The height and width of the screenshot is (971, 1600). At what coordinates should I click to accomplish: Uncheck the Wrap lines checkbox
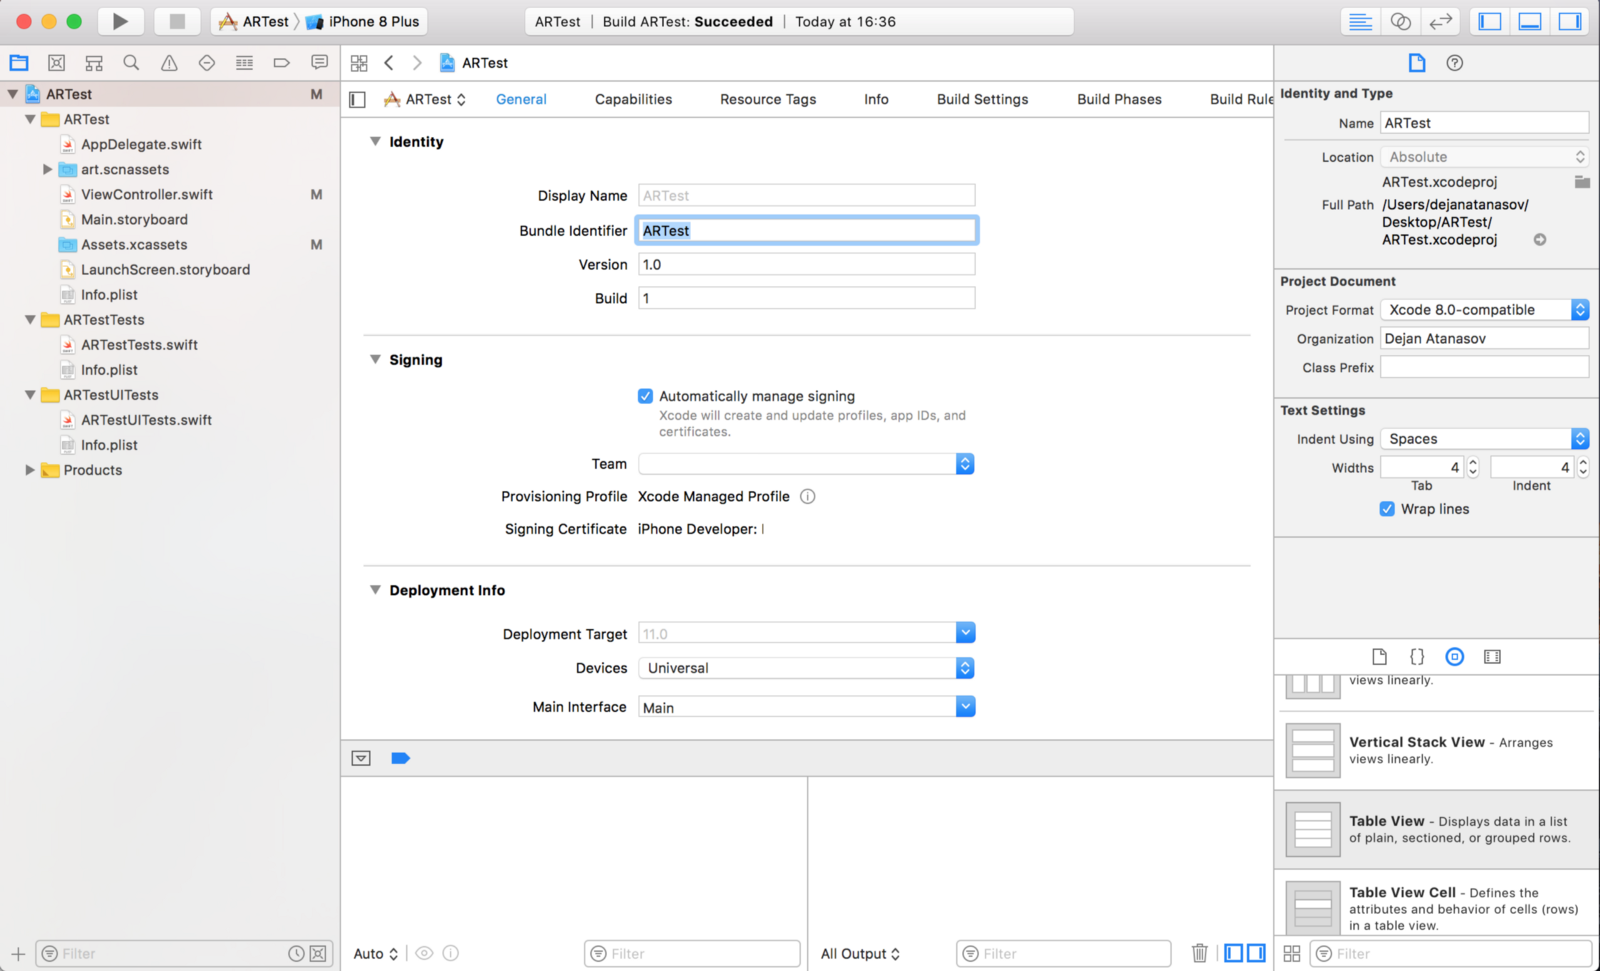[x=1387, y=509]
